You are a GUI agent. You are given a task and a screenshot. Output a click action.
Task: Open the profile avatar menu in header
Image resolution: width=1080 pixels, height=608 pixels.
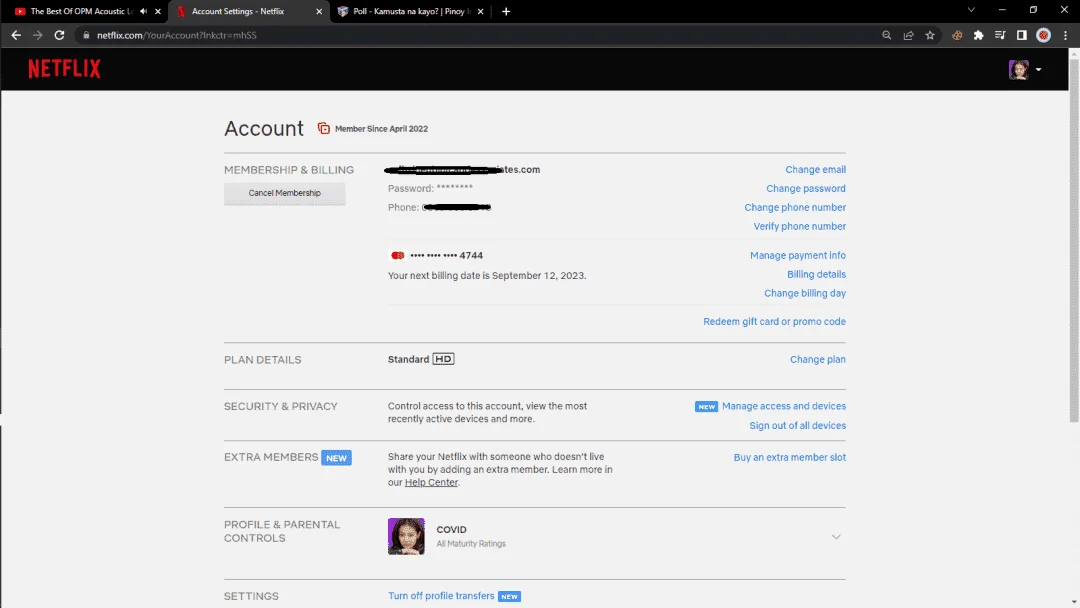point(1024,70)
